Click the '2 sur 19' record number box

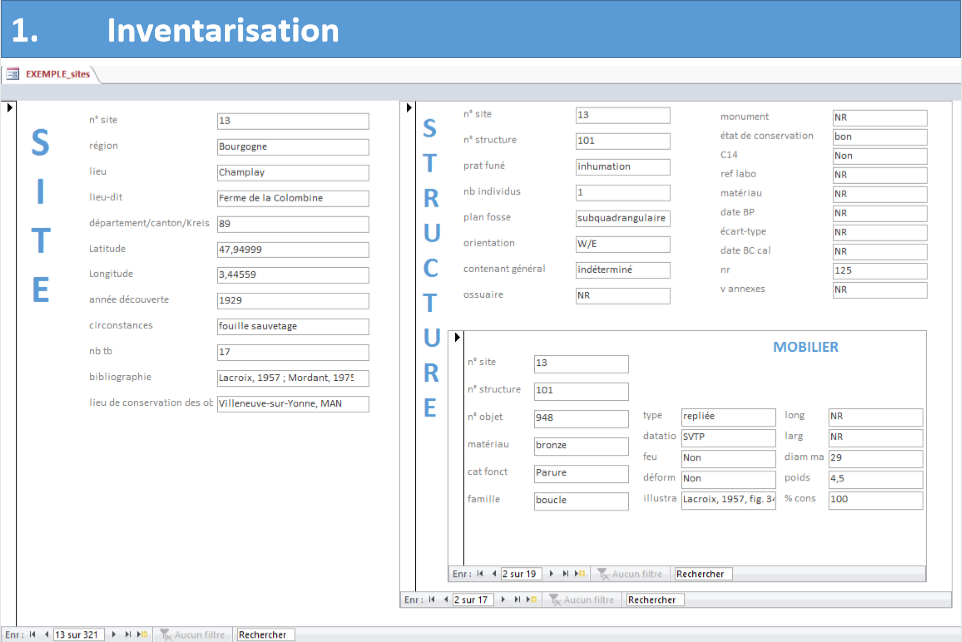coord(521,574)
